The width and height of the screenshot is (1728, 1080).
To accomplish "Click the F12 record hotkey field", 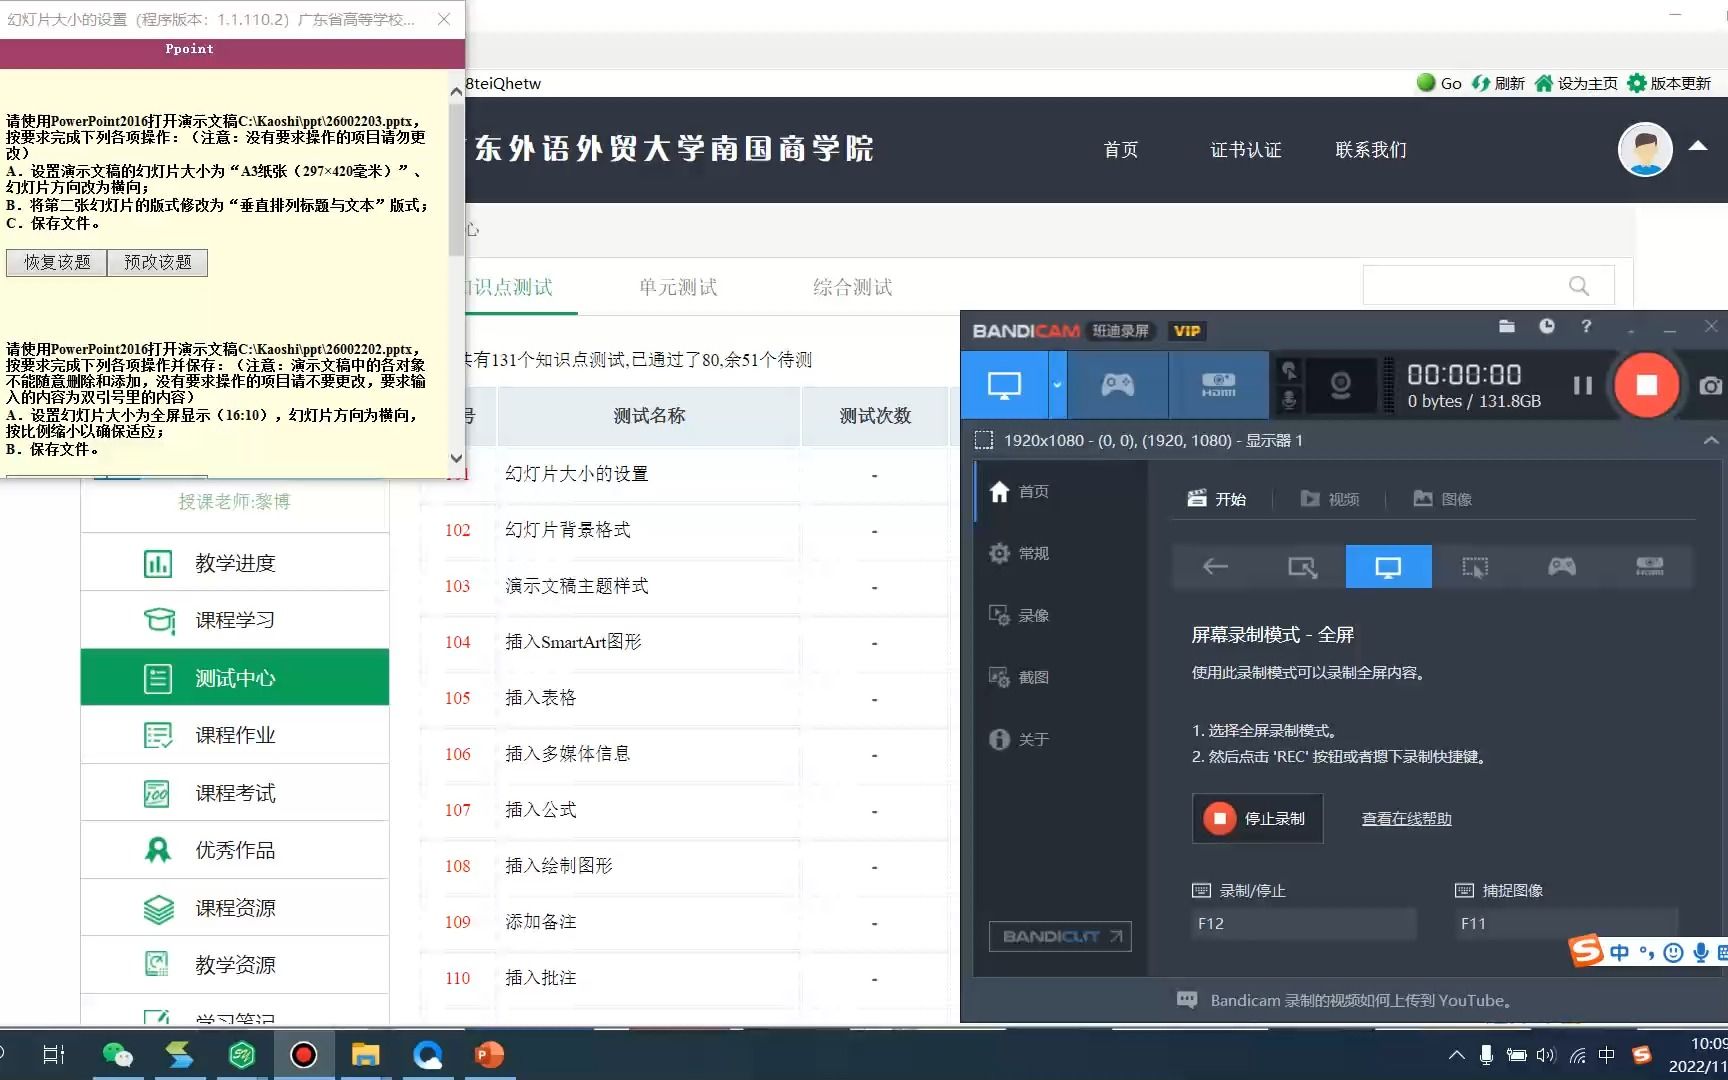I will click(1304, 924).
